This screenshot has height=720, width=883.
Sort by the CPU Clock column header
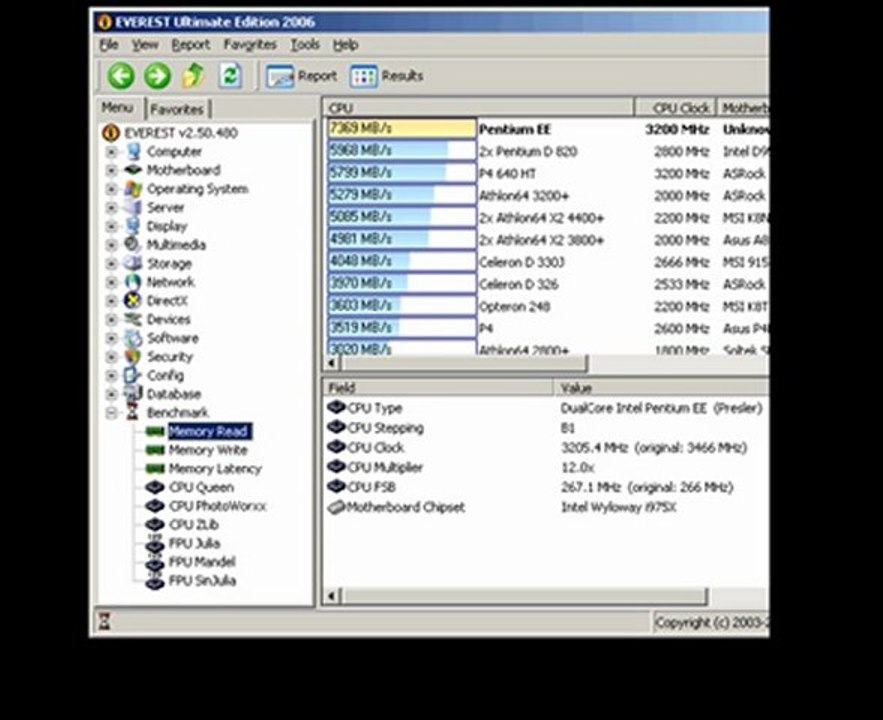675,108
